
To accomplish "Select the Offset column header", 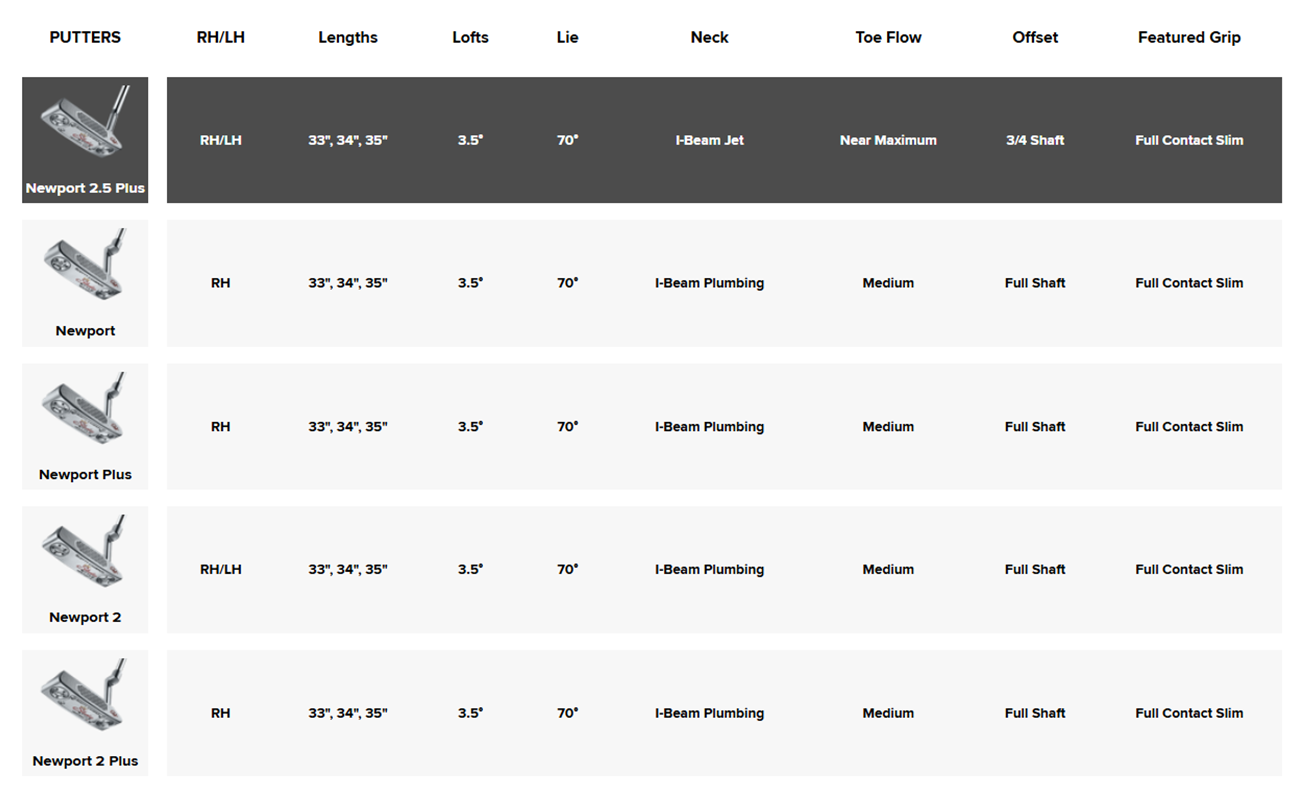I will pos(1035,37).
